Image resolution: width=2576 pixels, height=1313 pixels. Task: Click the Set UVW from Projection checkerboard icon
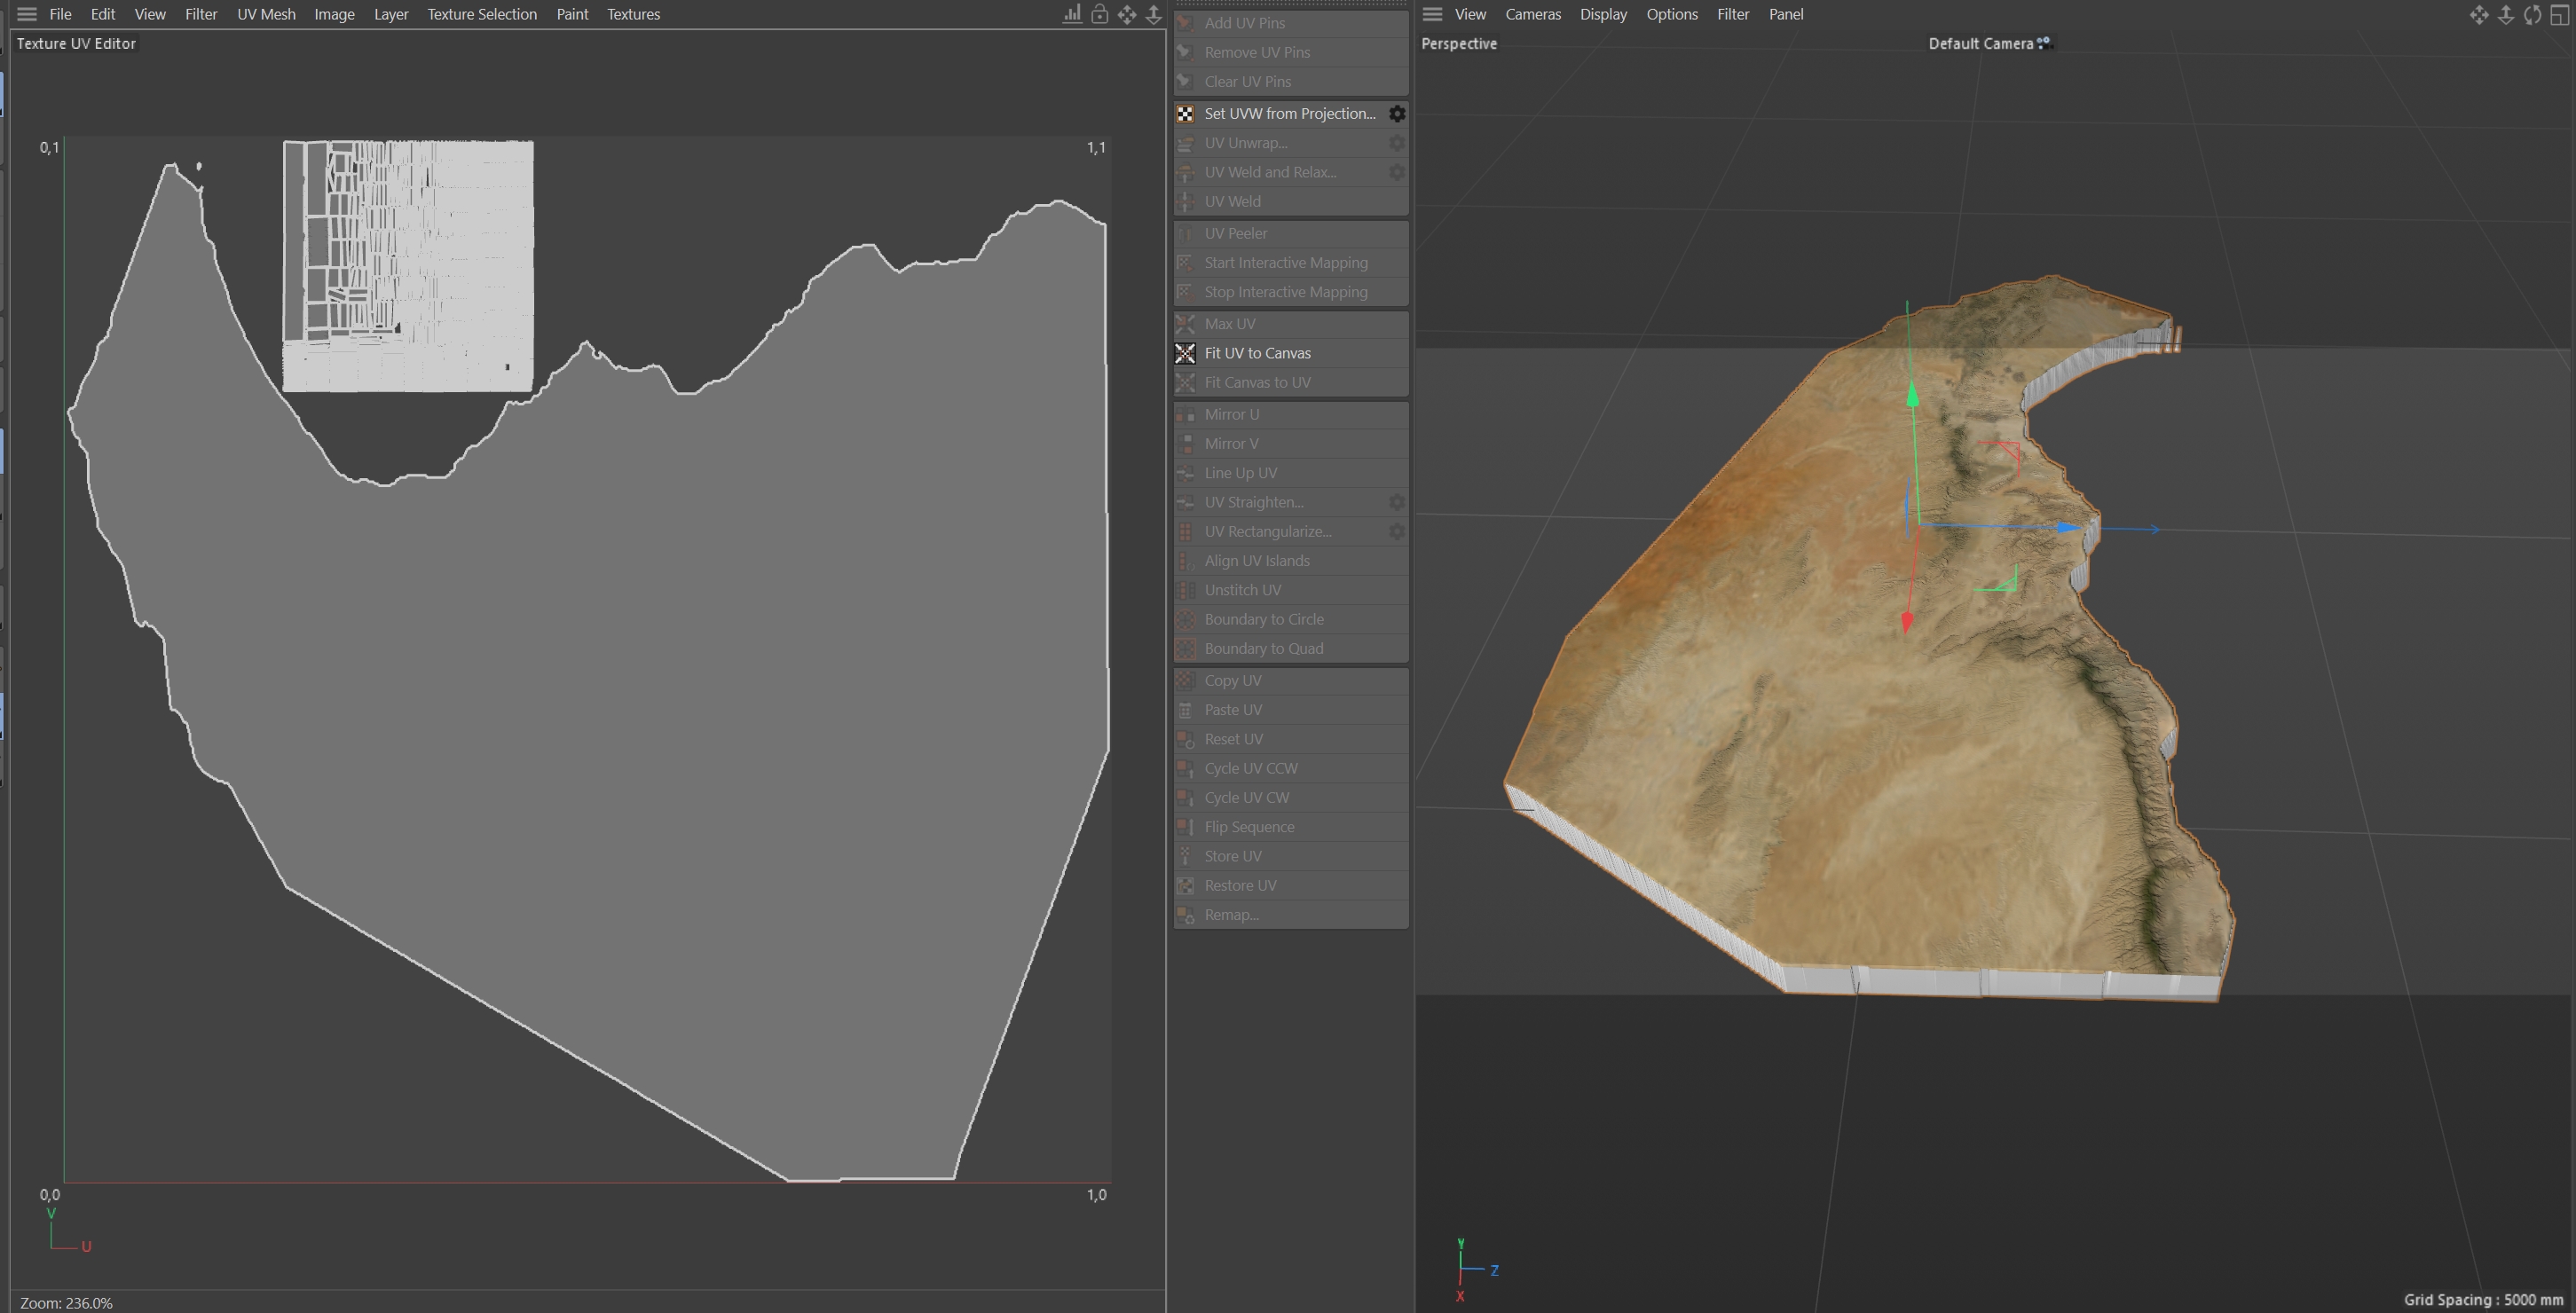tap(1185, 114)
